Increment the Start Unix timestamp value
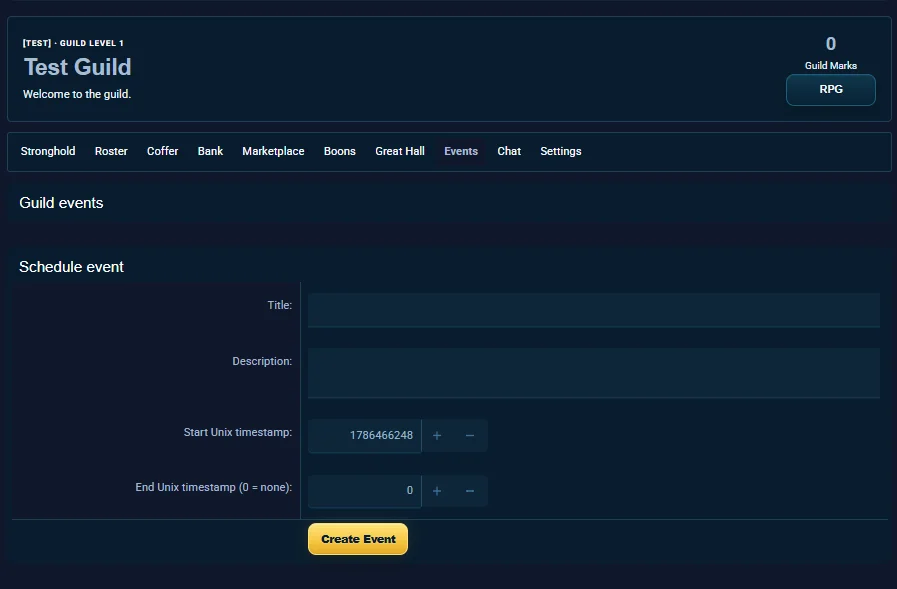The image size is (897, 589). 437,436
